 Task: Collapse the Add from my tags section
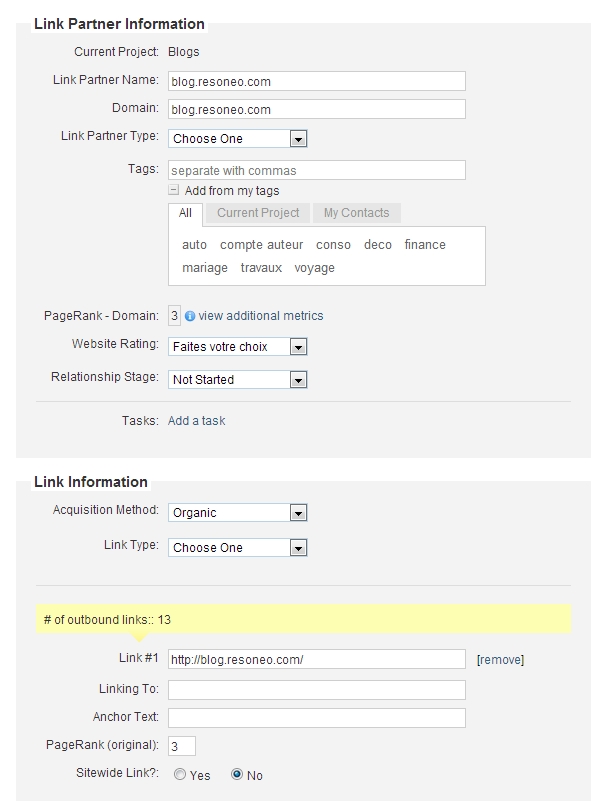coord(174,190)
